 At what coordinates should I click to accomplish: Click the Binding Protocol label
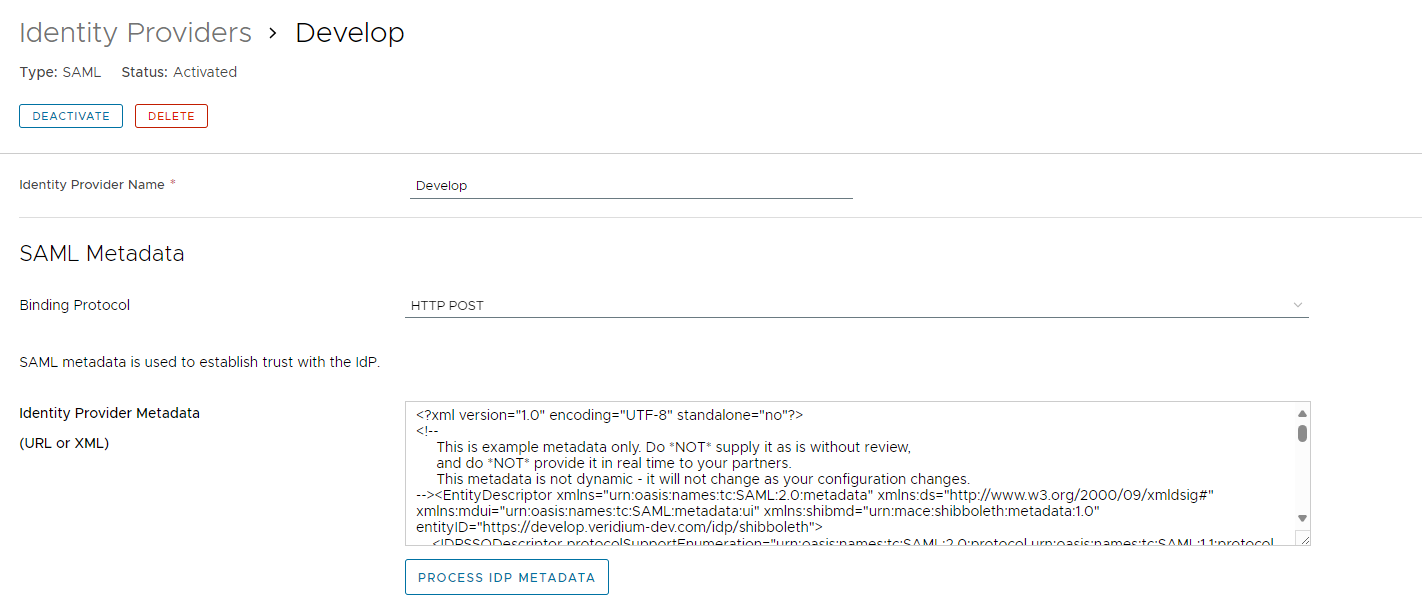(75, 305)
